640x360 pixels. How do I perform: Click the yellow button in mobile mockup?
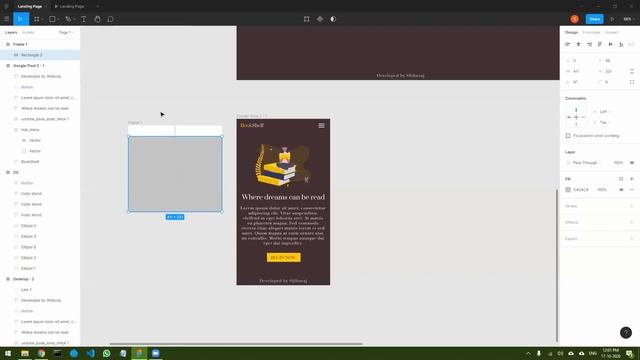[284, 258]
